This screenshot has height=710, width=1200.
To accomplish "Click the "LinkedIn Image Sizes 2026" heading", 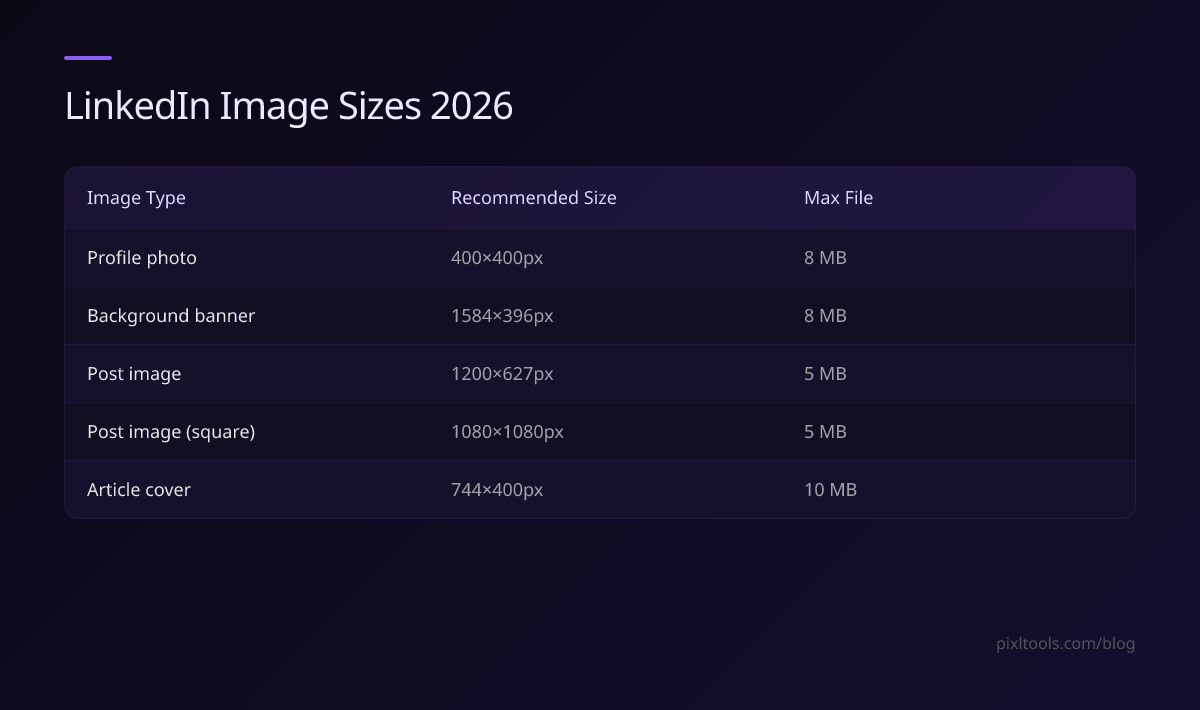I will 289,106.
